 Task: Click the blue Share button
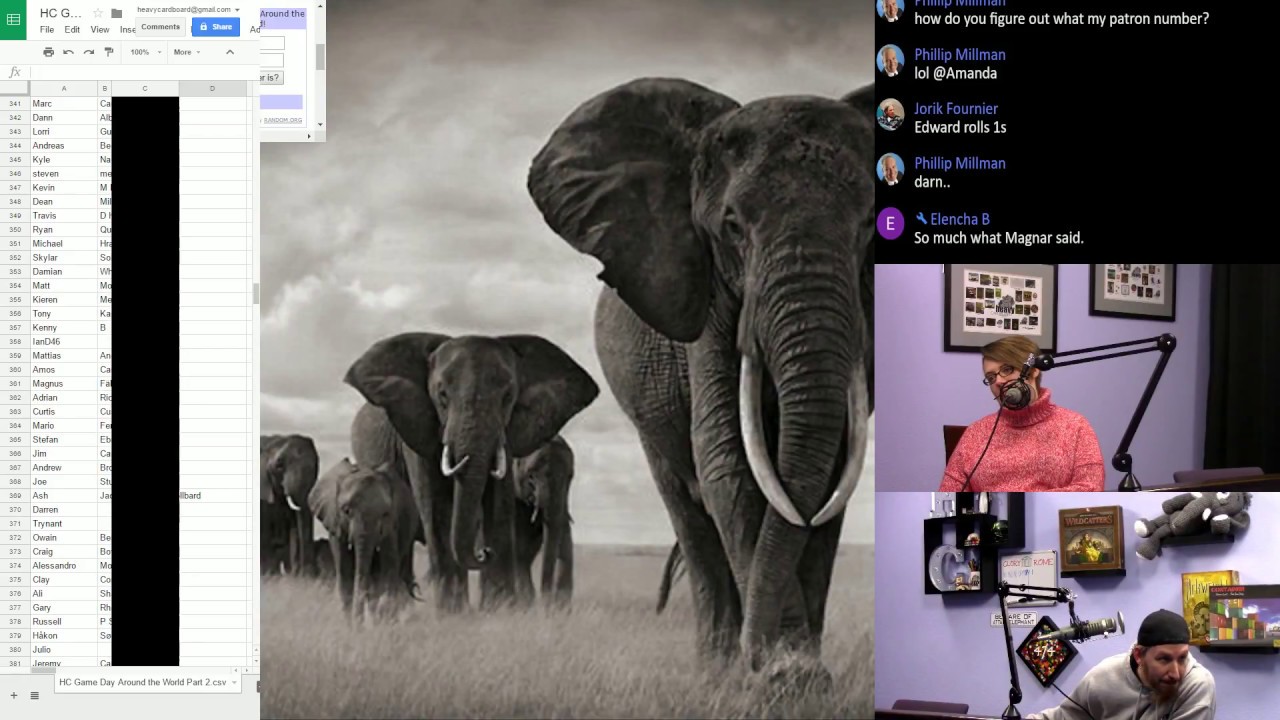tap(215, 27)
